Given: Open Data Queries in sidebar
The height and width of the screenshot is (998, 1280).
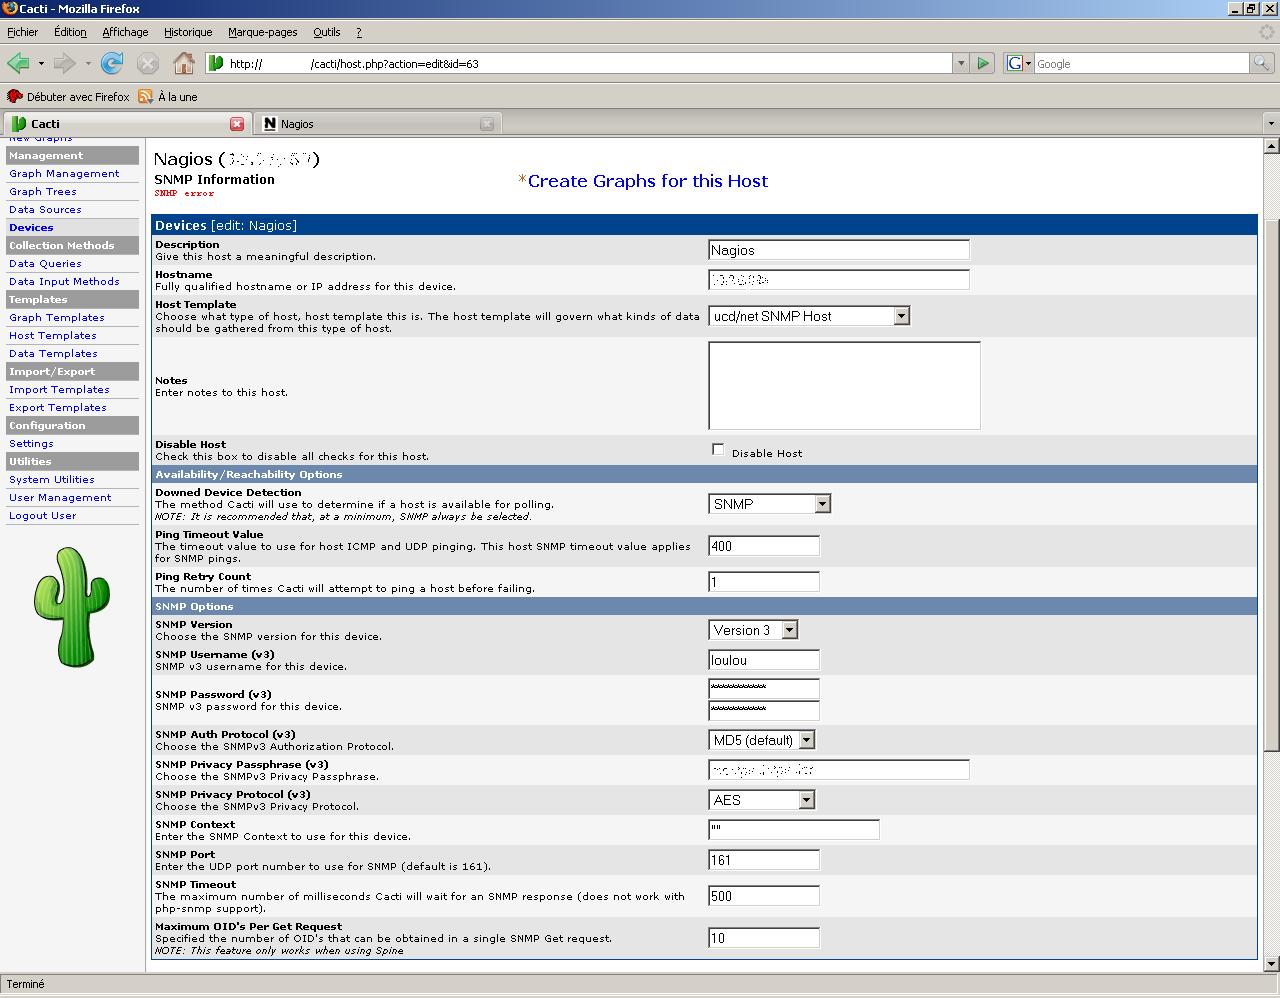Looking at the screenshot, I should click(x=45, y=264).
